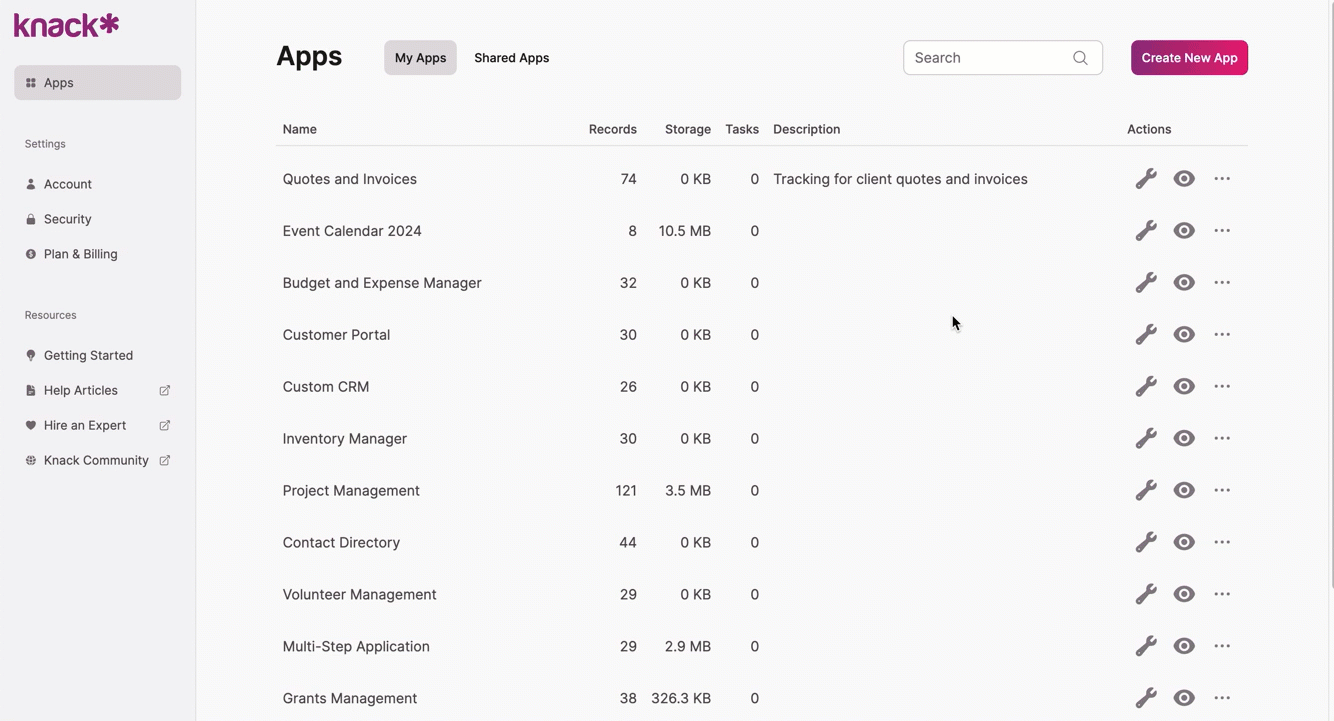This screenshot has height=721, width=1334.
Task: Open the wrench editor for Project Management
Action: point(1146,490)
